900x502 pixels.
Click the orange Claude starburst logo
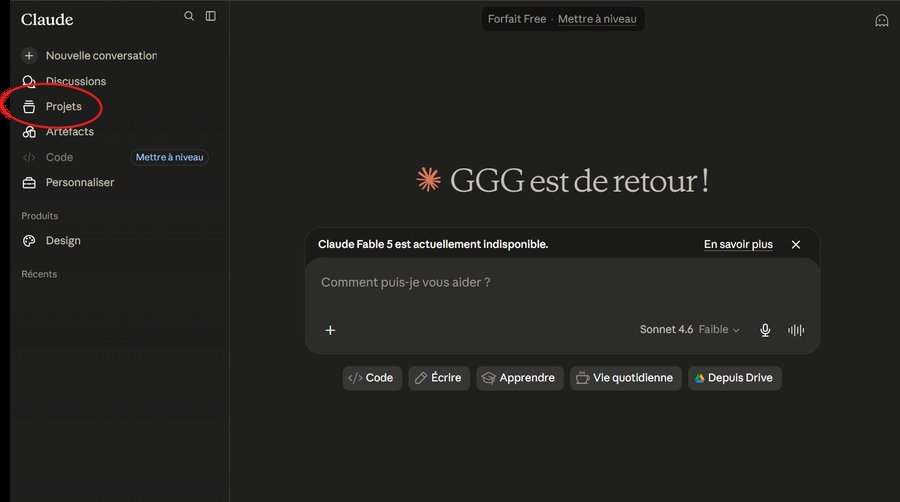428,180
